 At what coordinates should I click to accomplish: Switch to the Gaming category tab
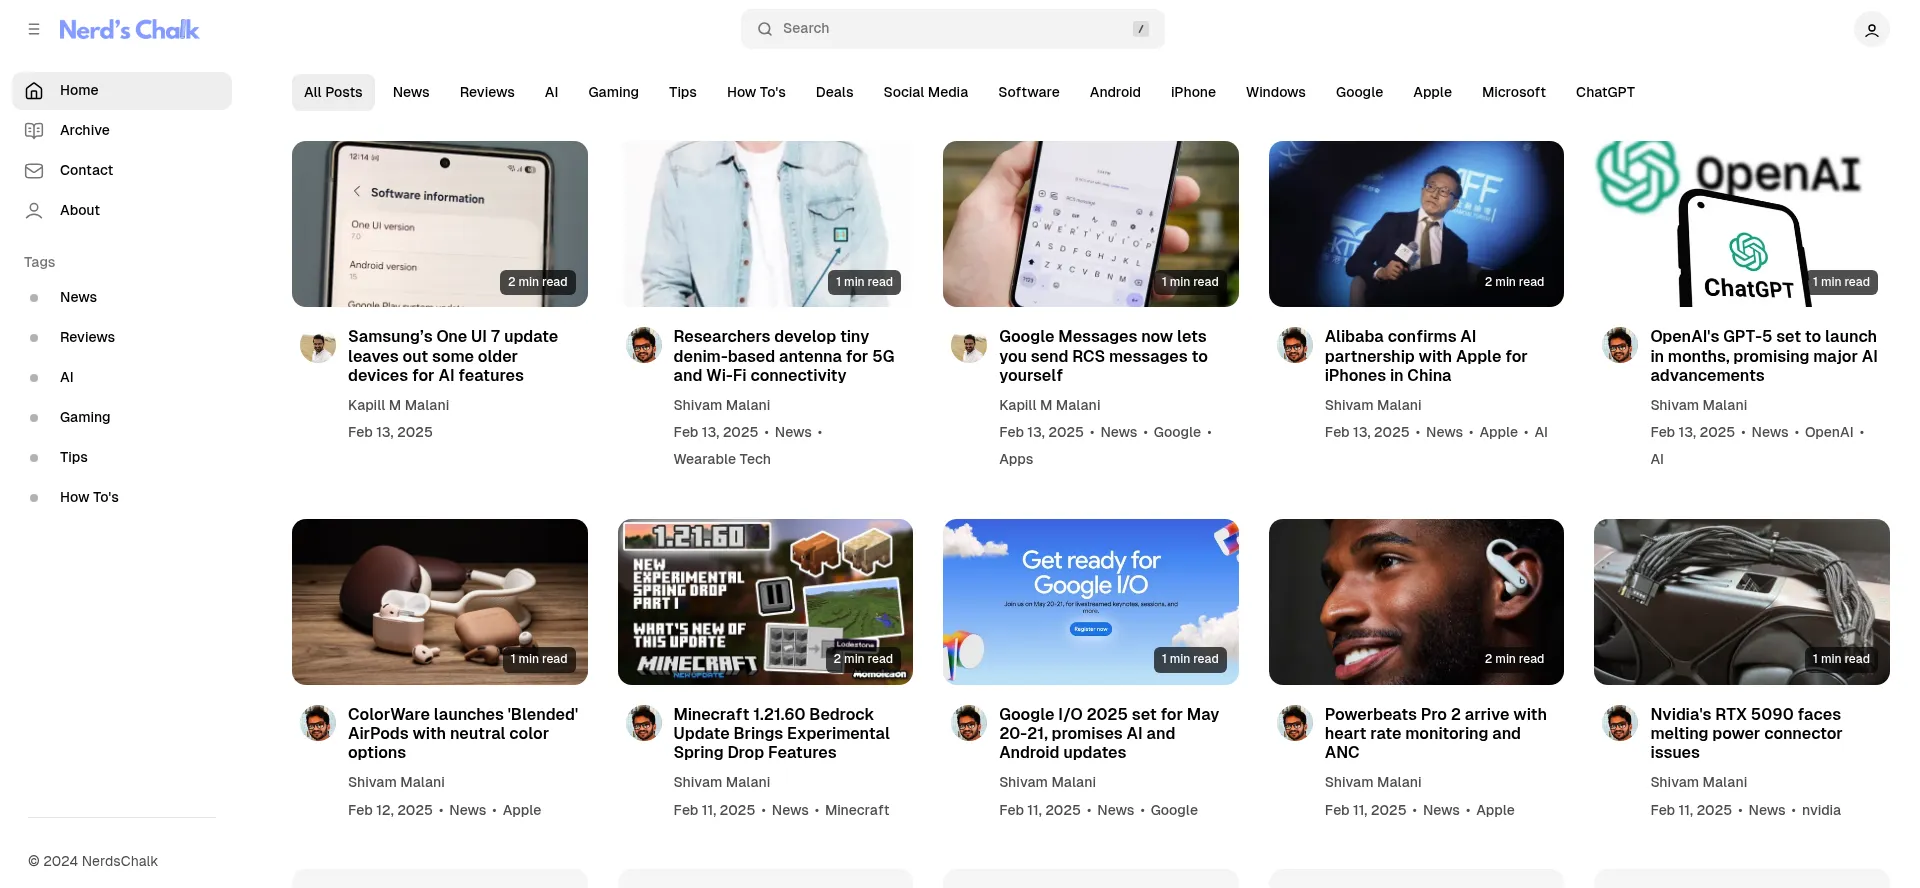click(x=613, y=92)
